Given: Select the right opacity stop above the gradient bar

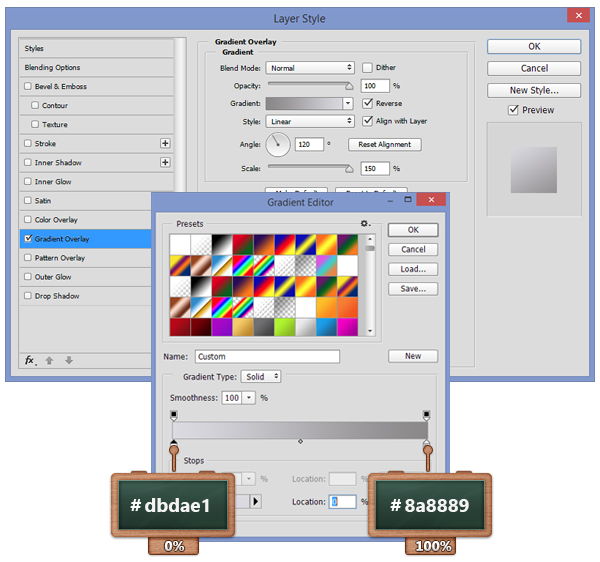Looking at the screenshot, I should [x=426, y=413].
